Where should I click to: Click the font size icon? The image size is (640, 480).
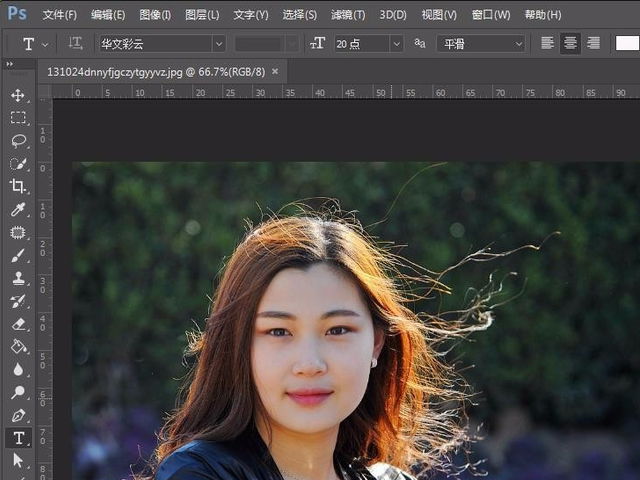click(x=317, y=43)
